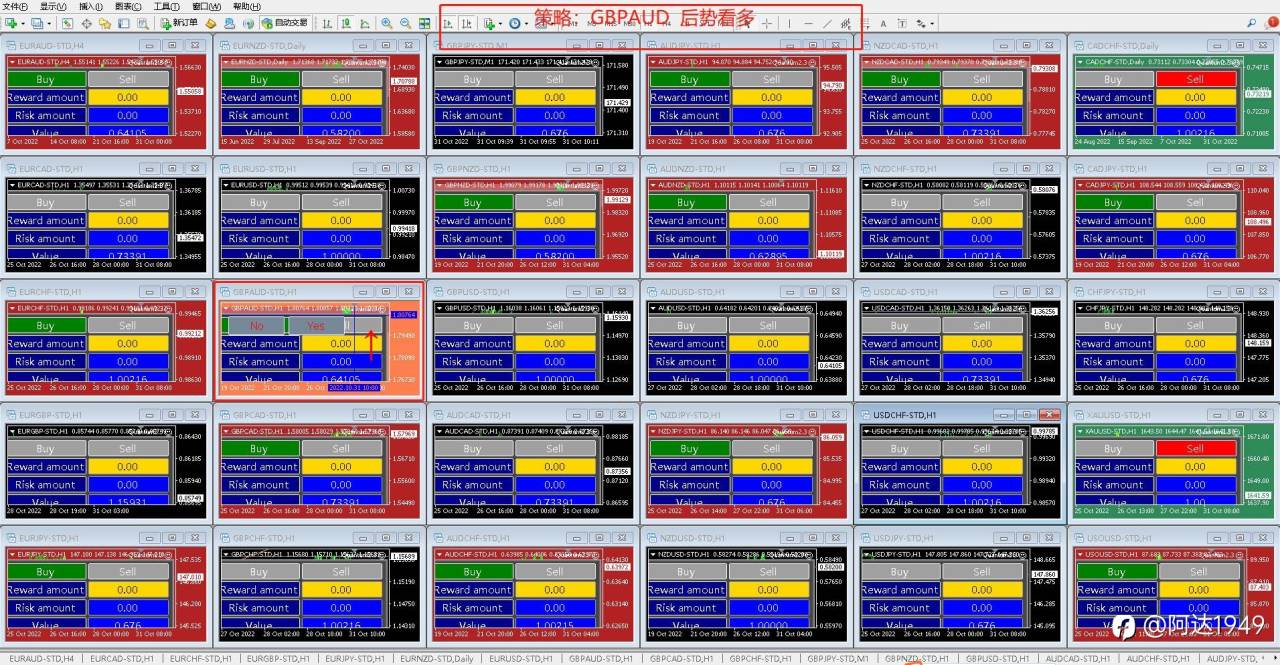Toggle the Market Watch window
Viewport: 1280px width, 665px height.
click(66, 22)
